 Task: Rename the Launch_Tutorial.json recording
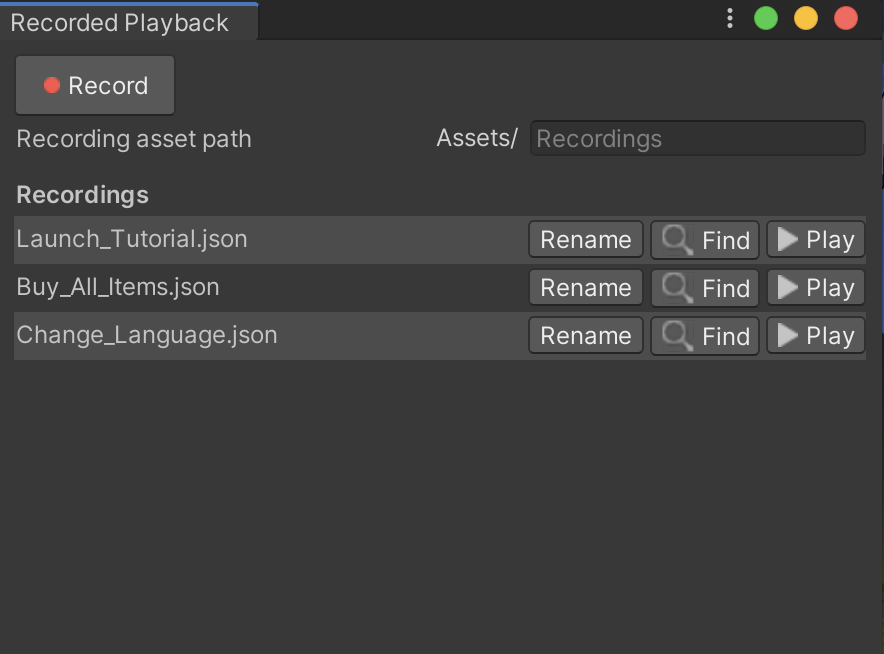pyautogui.click(x=586, y=240)
